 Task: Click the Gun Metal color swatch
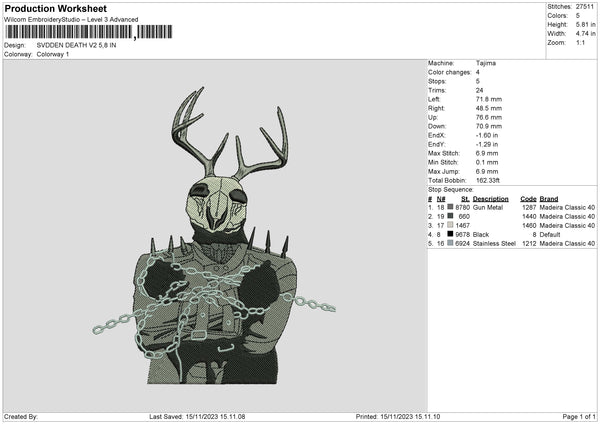pyautogui.click(x=450, y=207)
